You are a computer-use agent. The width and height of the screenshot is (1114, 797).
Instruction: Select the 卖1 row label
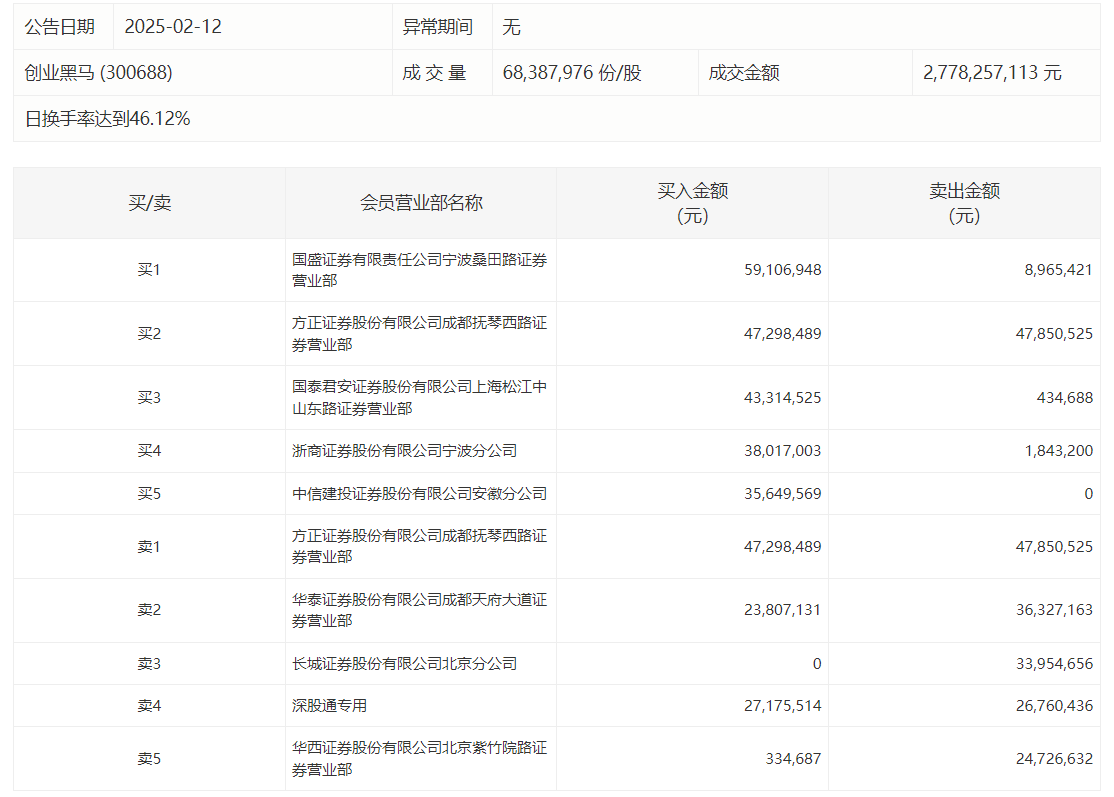(149, 547)
